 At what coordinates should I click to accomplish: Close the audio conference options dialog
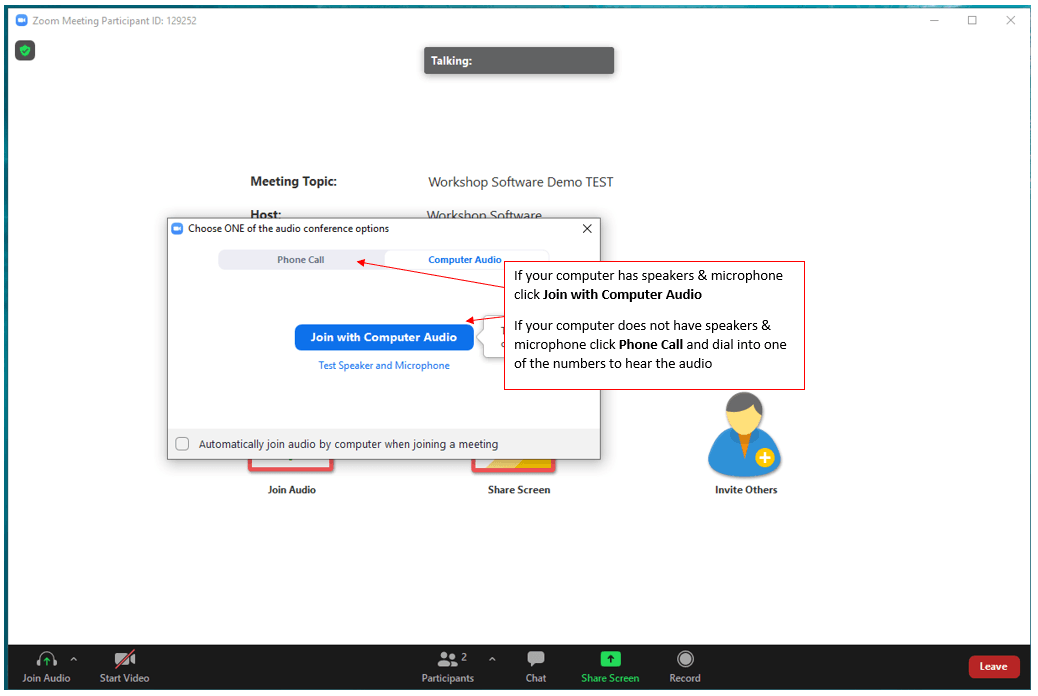coord(587,228)
